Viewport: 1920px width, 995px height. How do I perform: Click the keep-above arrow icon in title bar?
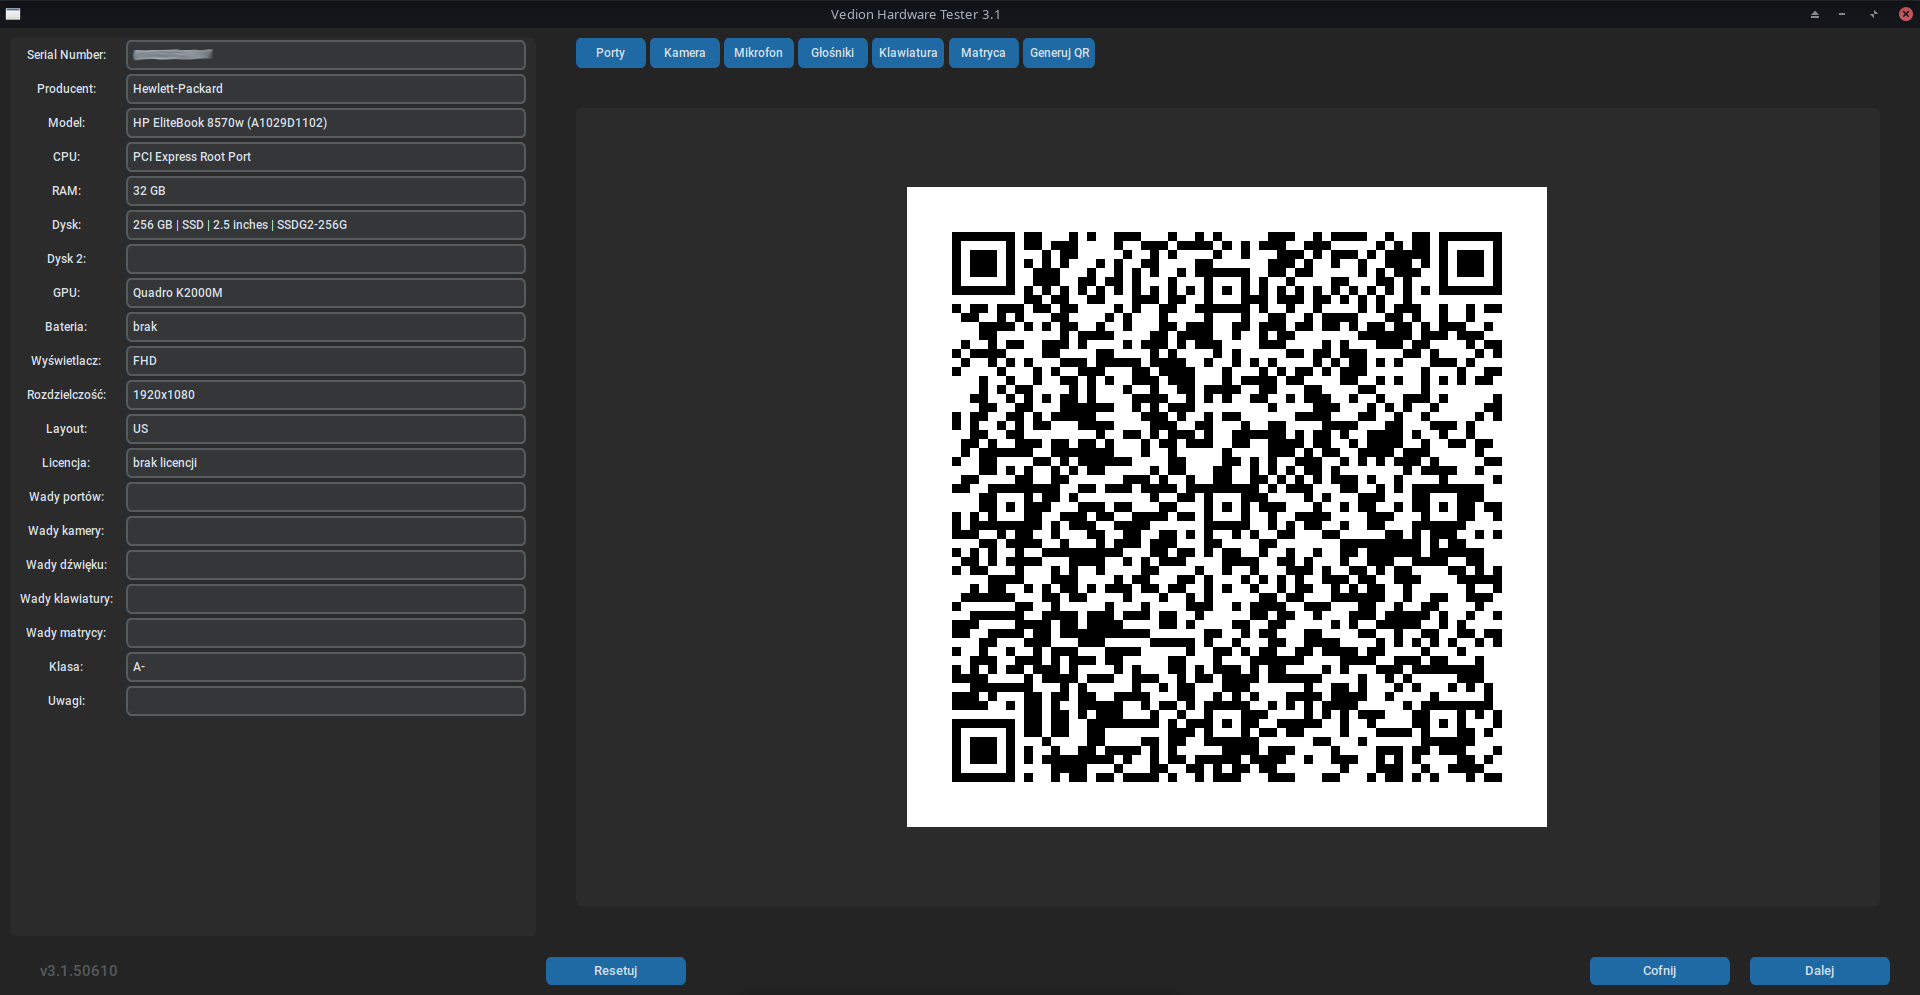coord(1815,14)
